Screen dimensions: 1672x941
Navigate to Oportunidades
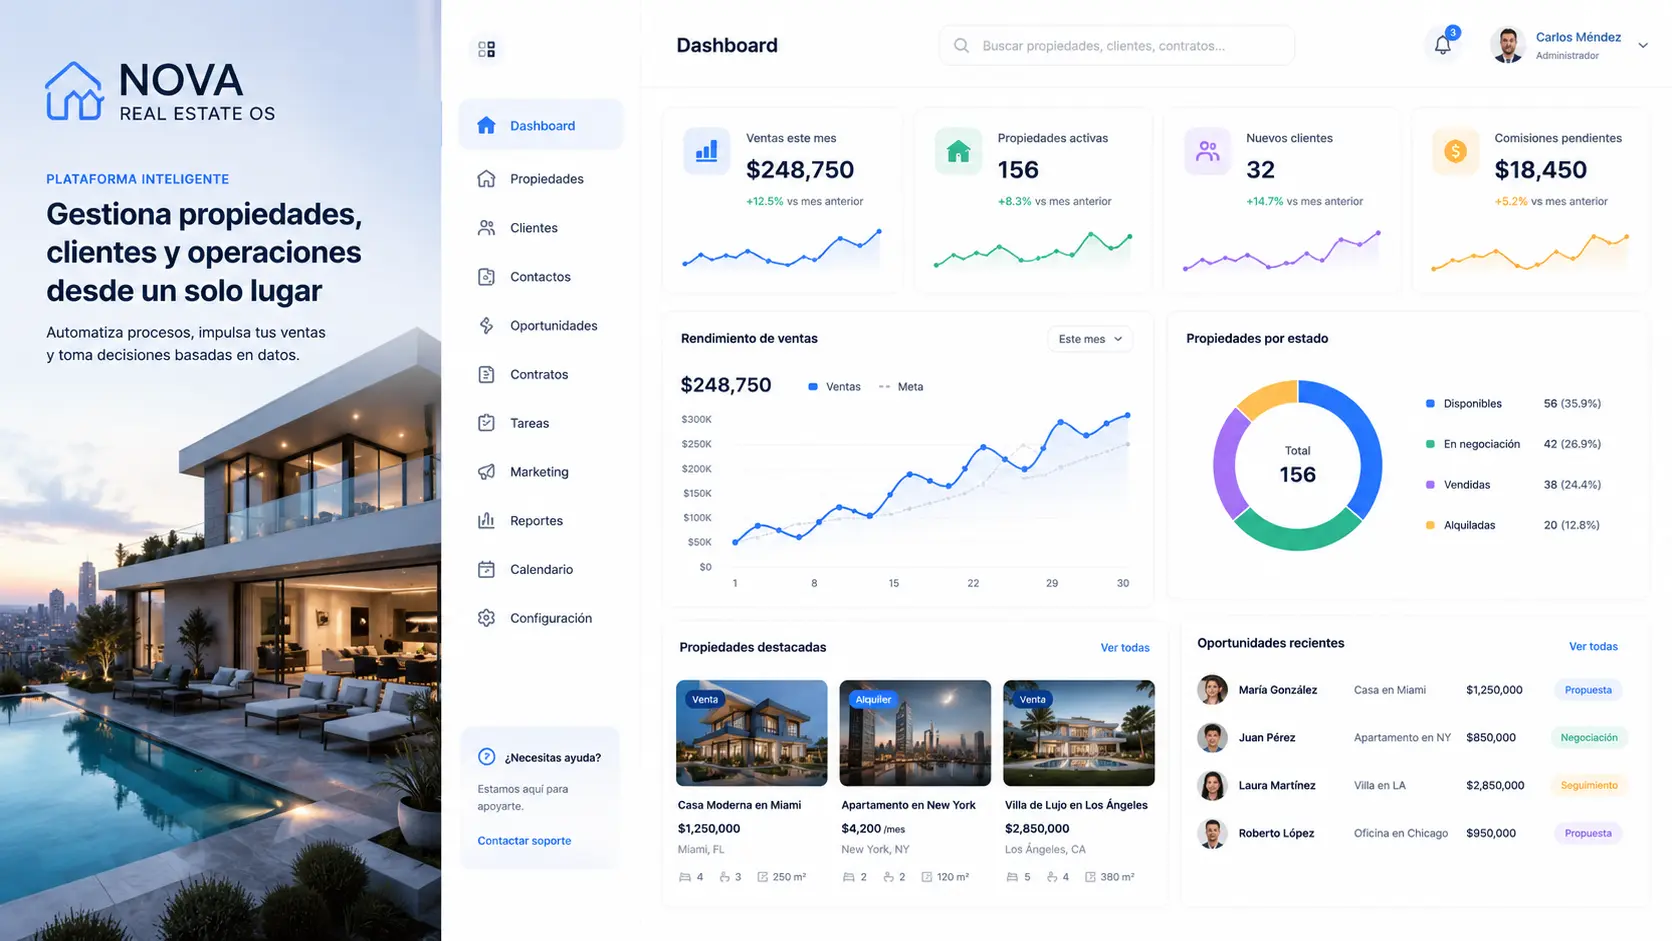(541, 325)
